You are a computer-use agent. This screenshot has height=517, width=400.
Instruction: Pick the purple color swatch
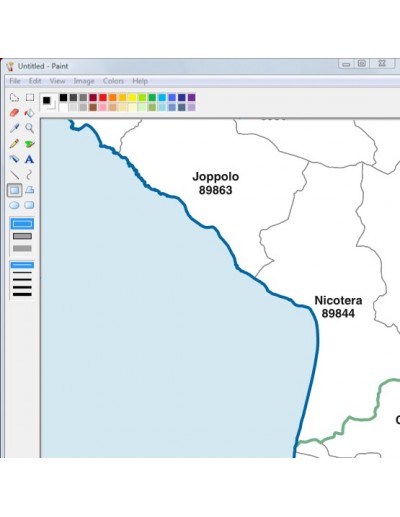191,97
